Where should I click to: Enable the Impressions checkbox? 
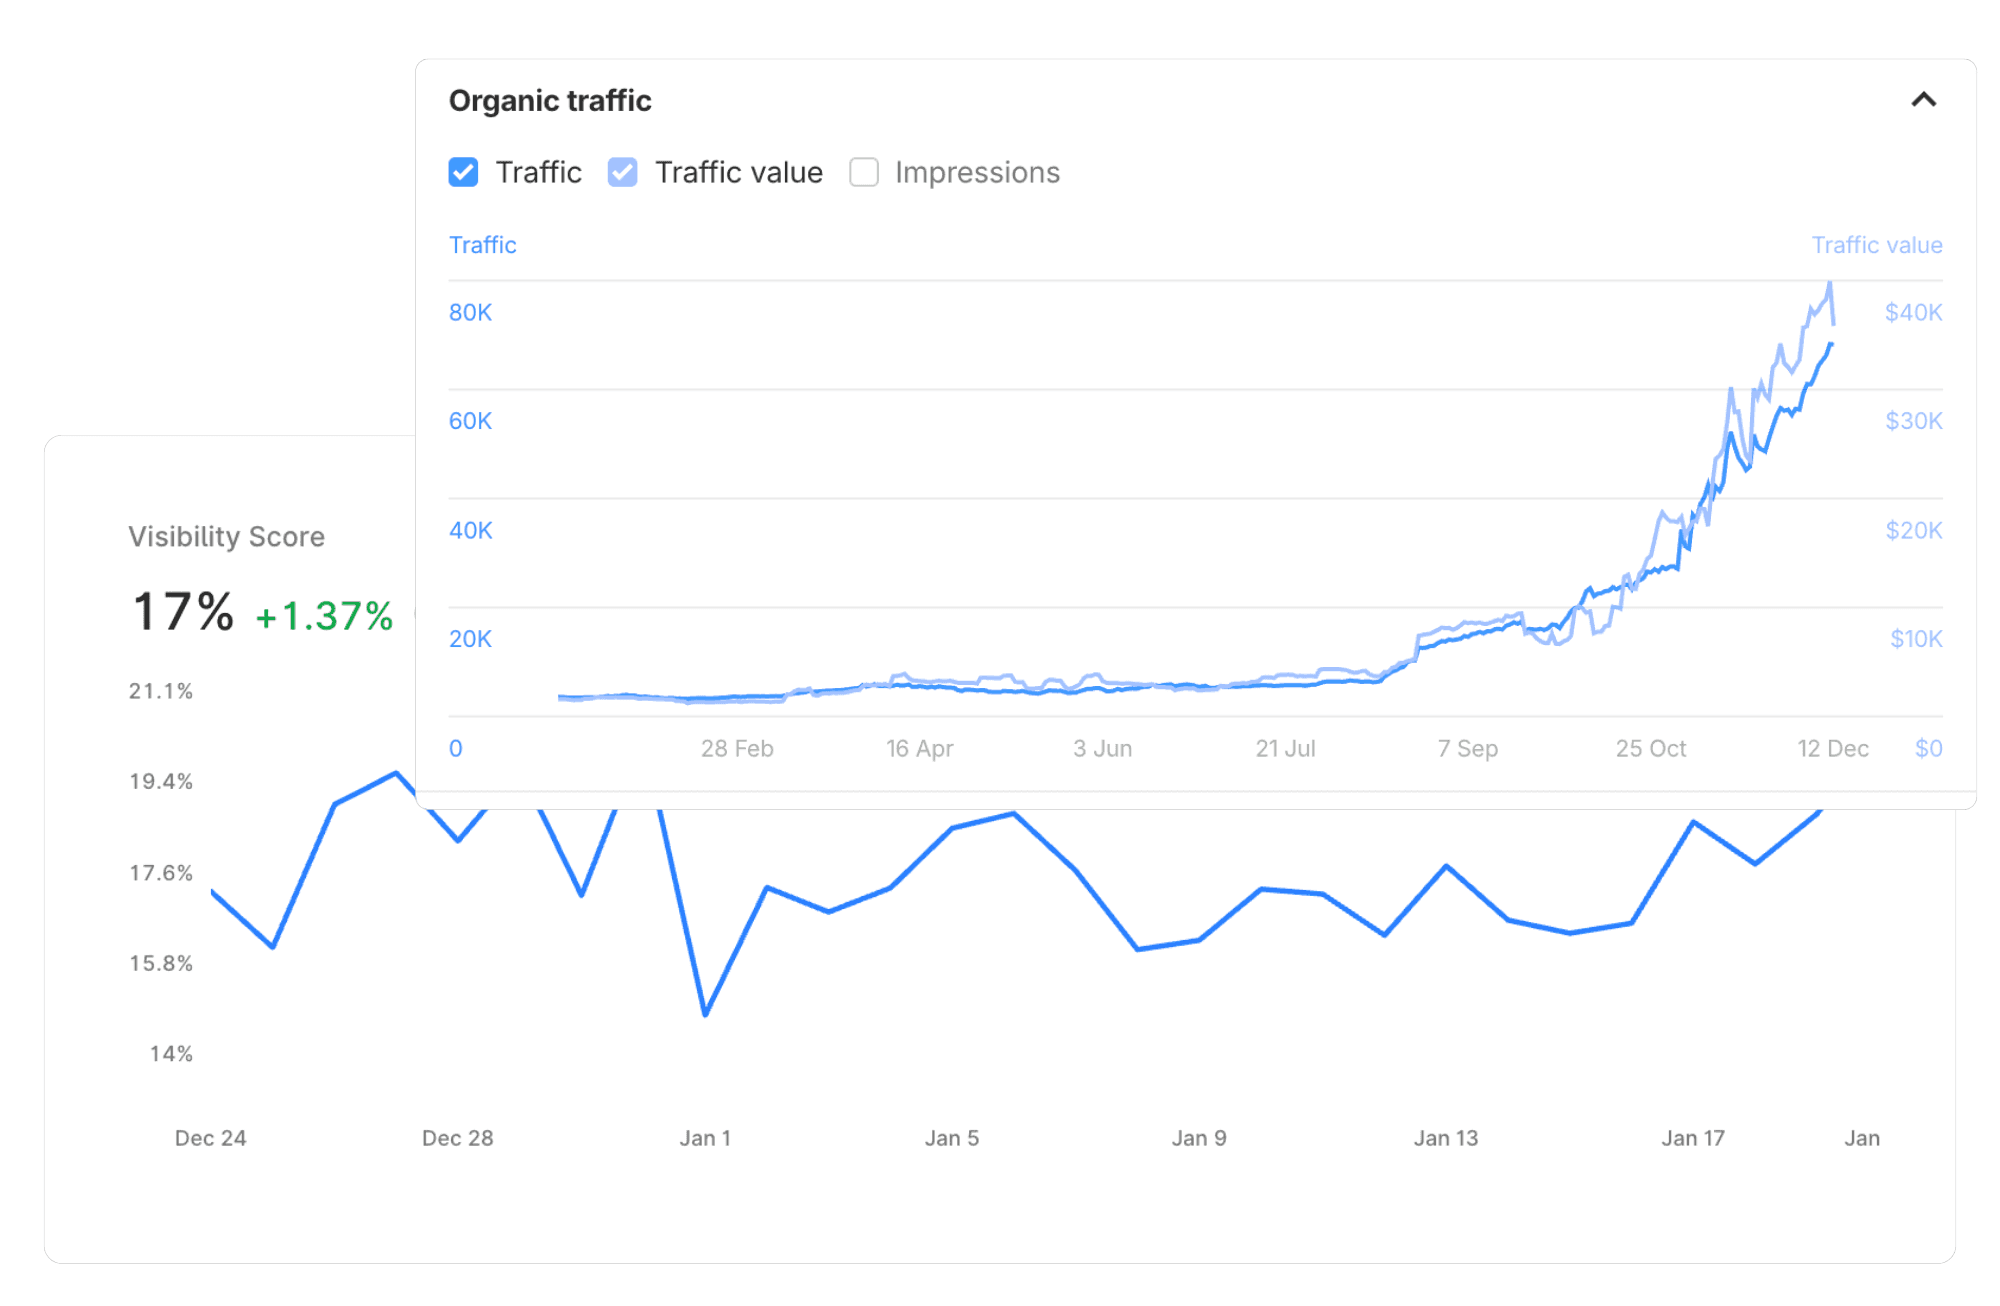(862, 172)
